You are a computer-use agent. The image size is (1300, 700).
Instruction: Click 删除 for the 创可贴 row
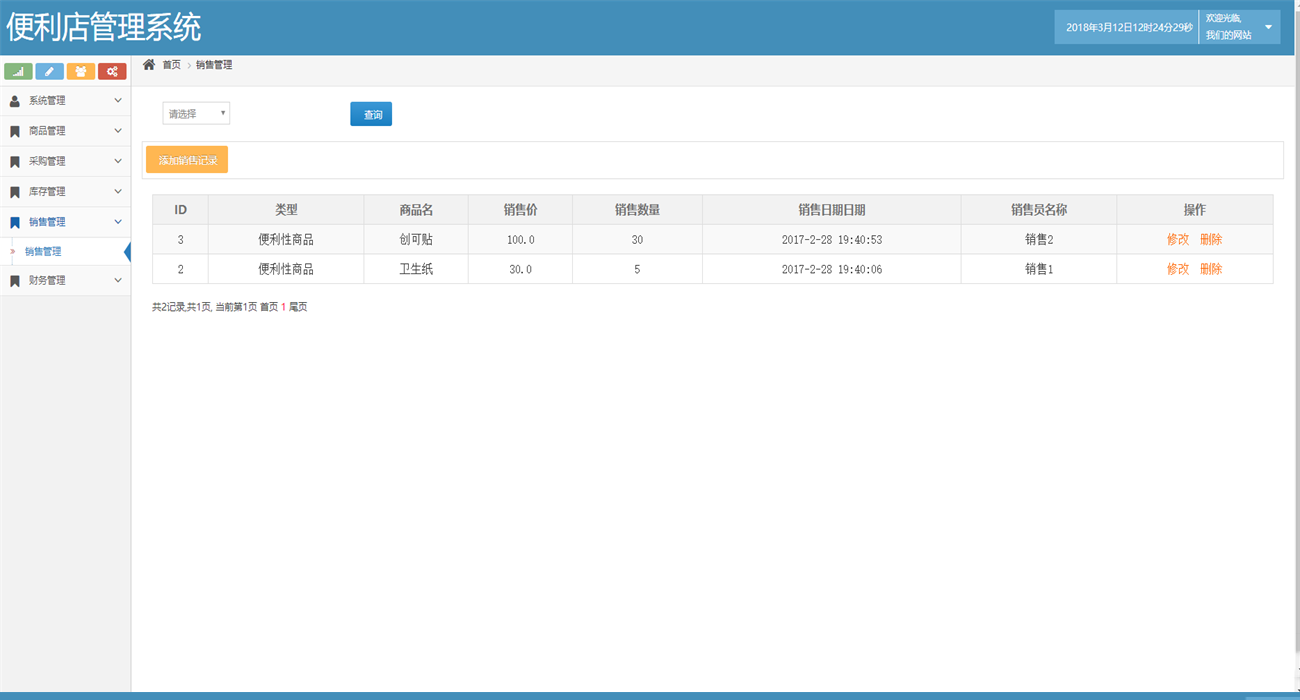point(1211,240)
